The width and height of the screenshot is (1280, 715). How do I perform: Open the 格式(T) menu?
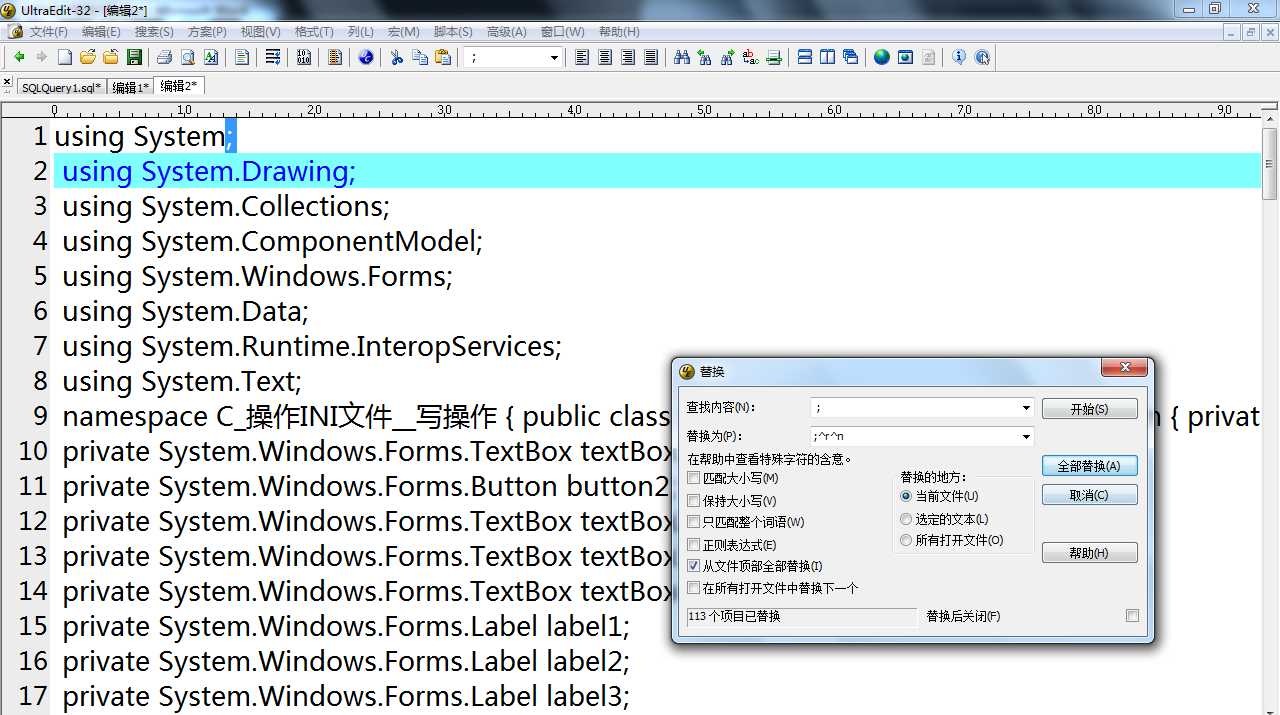coord(314,32)
